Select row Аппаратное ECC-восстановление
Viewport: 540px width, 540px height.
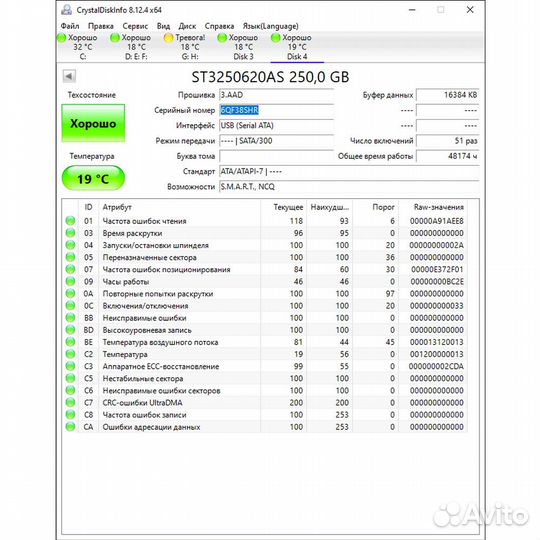[264, 366]
